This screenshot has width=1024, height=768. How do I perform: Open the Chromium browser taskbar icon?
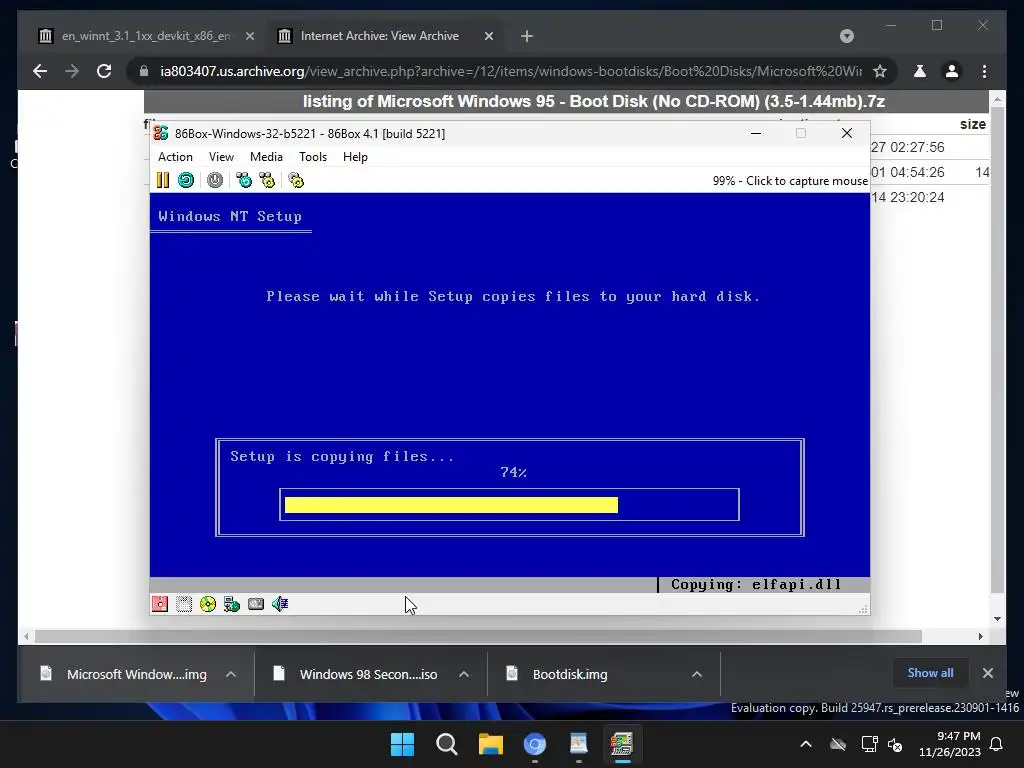point(535,744)
